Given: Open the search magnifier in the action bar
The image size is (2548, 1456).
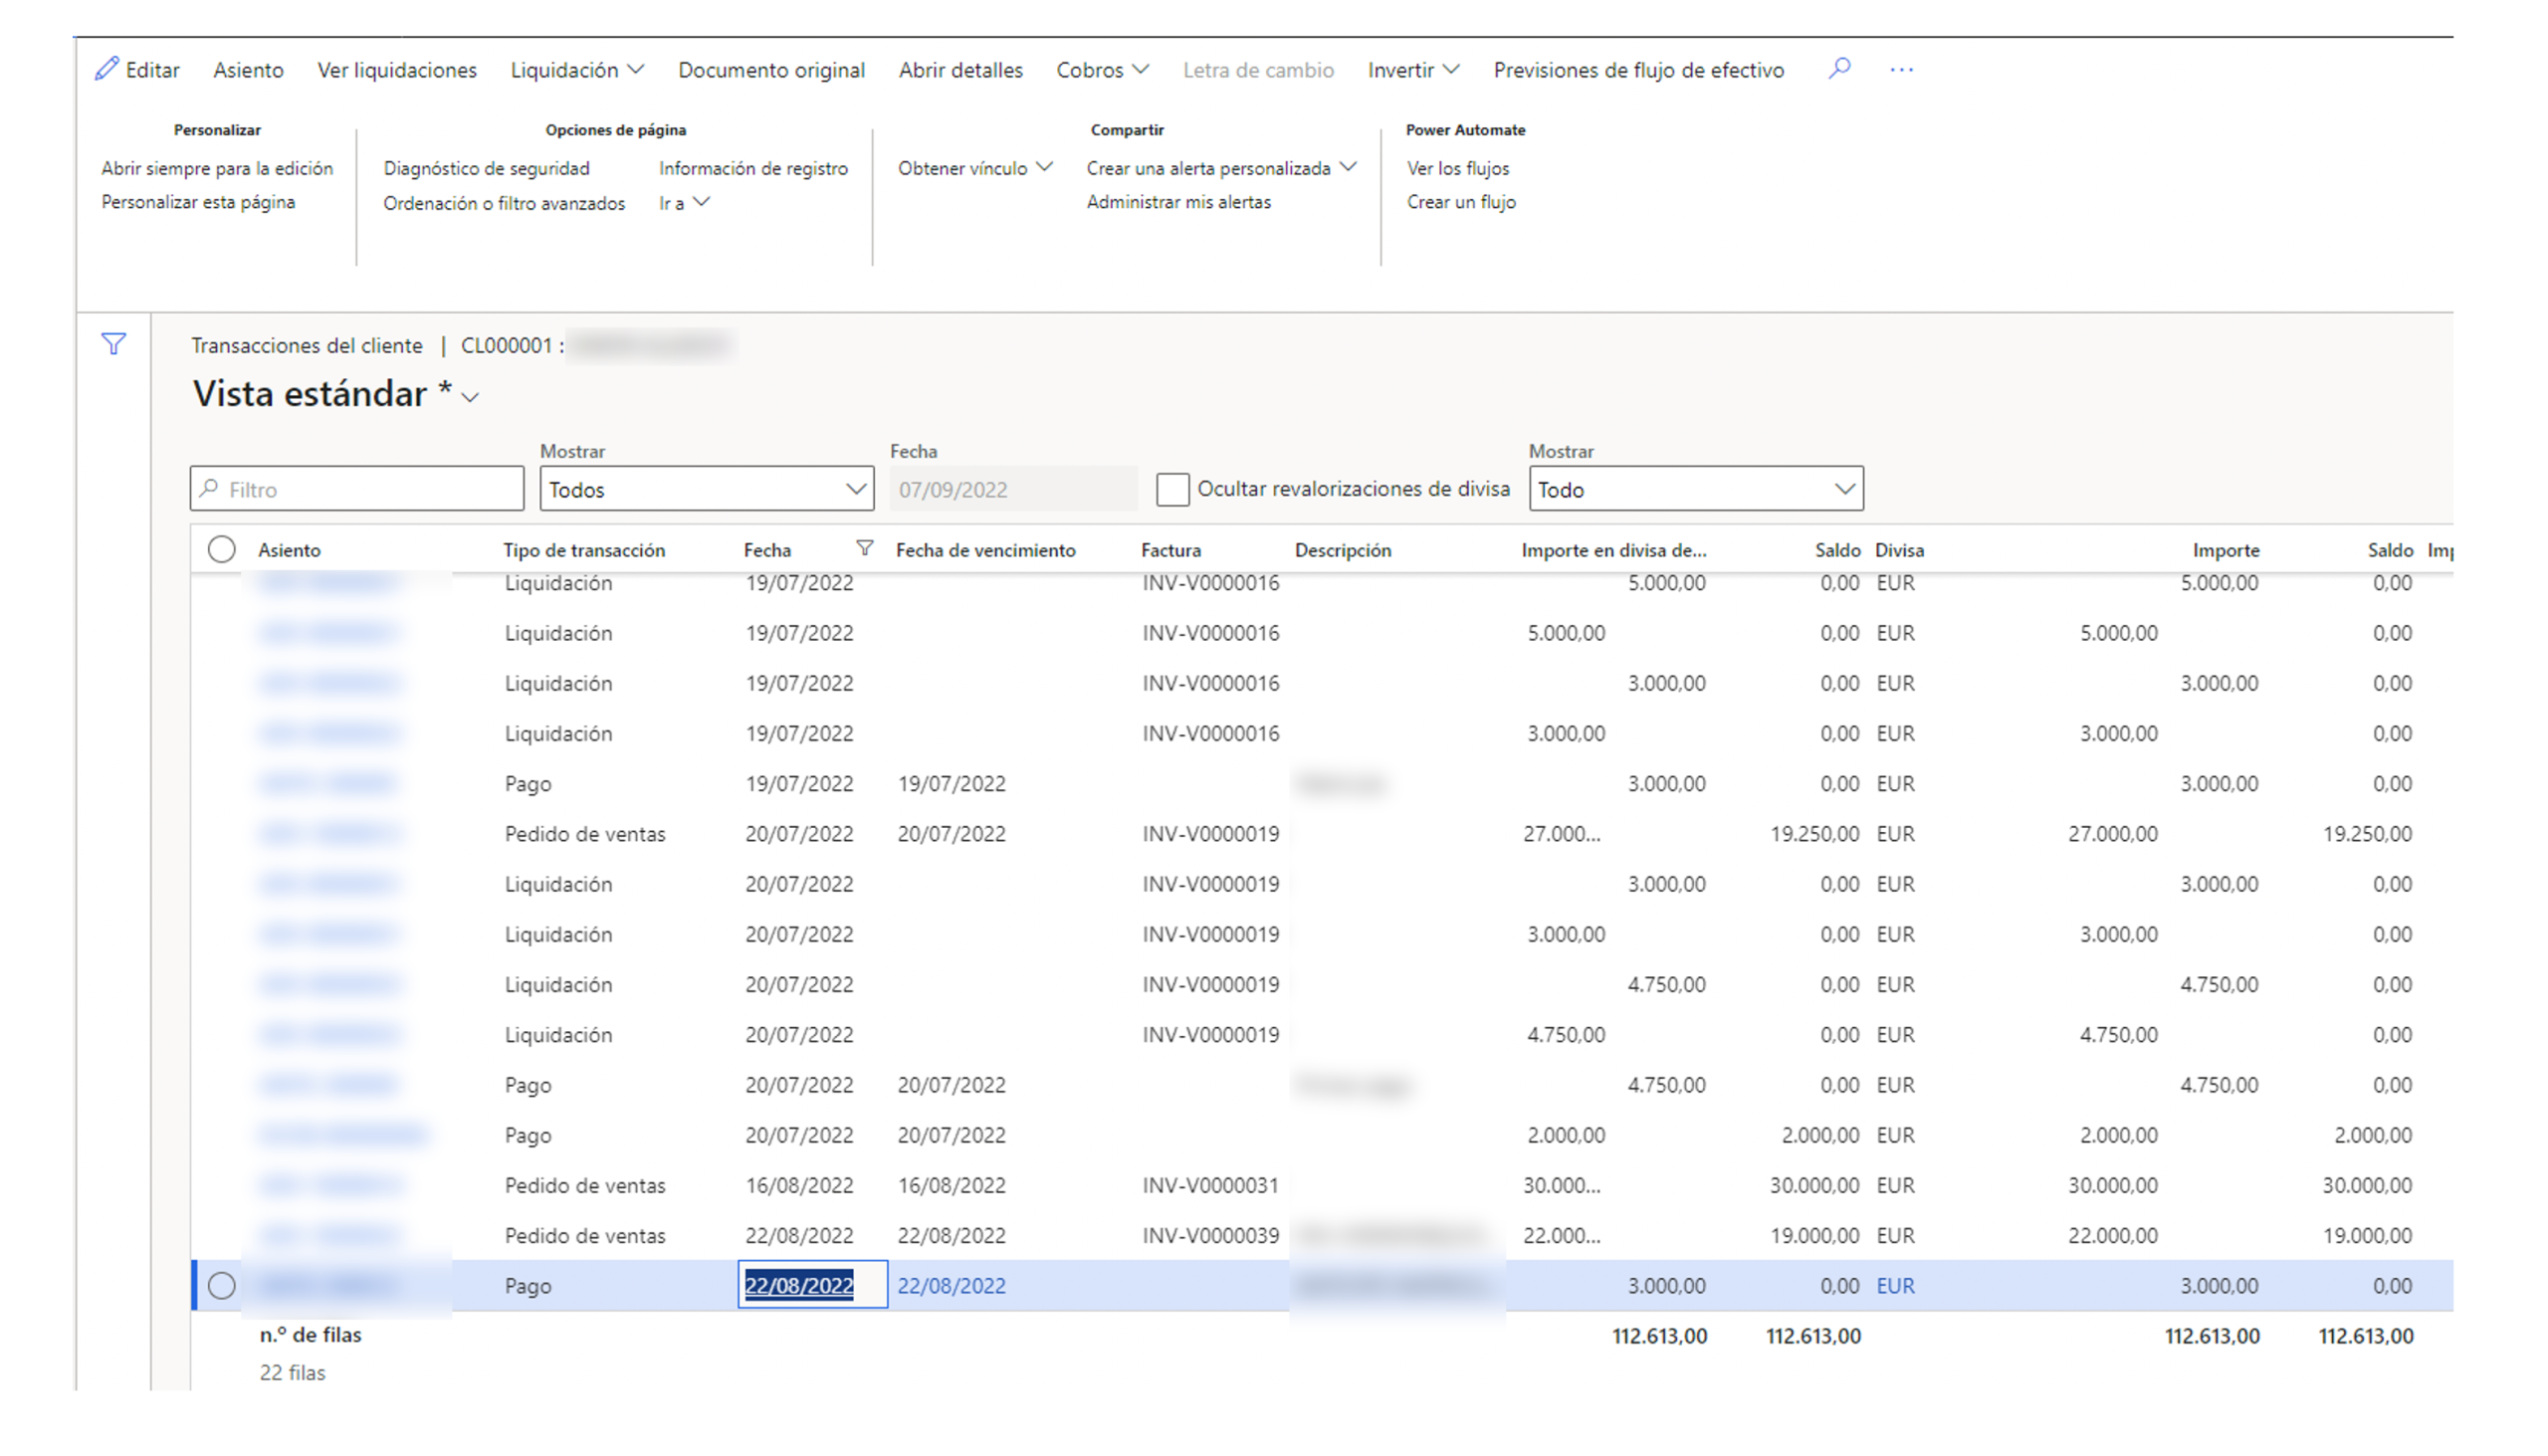Looking at the screenshot, I should 1840,69.
